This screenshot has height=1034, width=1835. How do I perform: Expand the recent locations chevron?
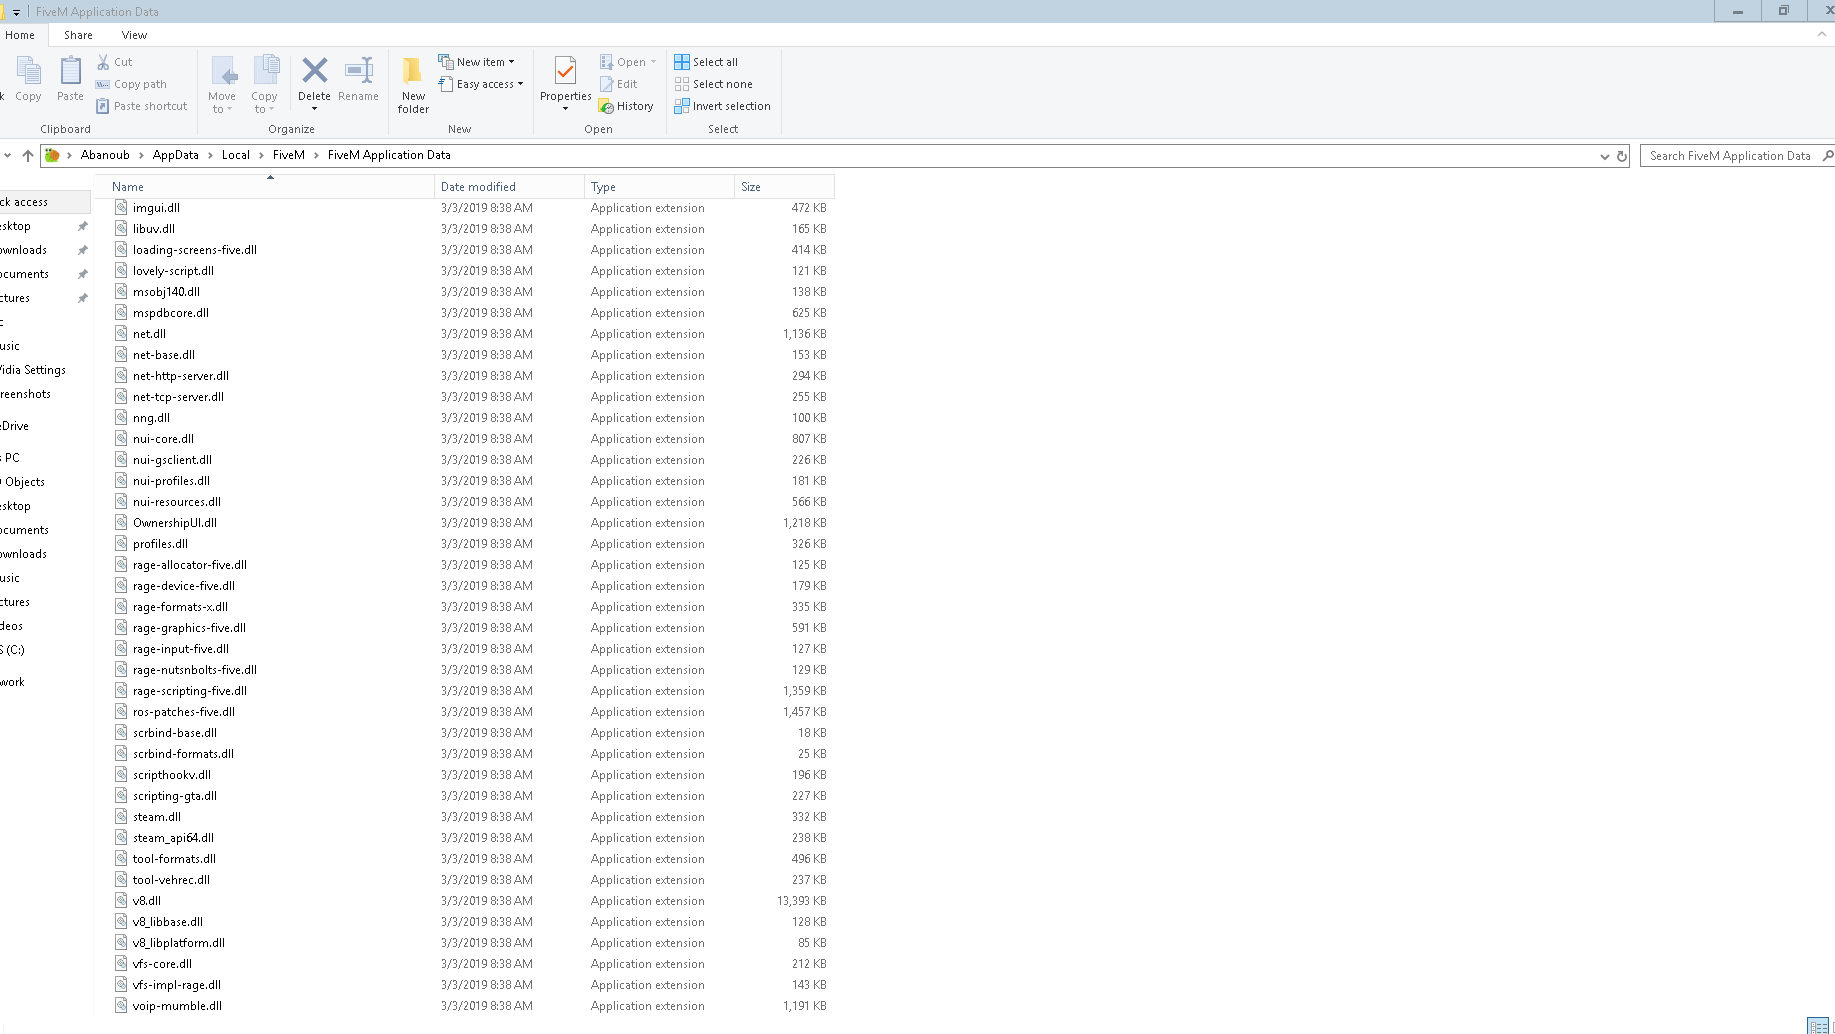click(x=7, y=155)
